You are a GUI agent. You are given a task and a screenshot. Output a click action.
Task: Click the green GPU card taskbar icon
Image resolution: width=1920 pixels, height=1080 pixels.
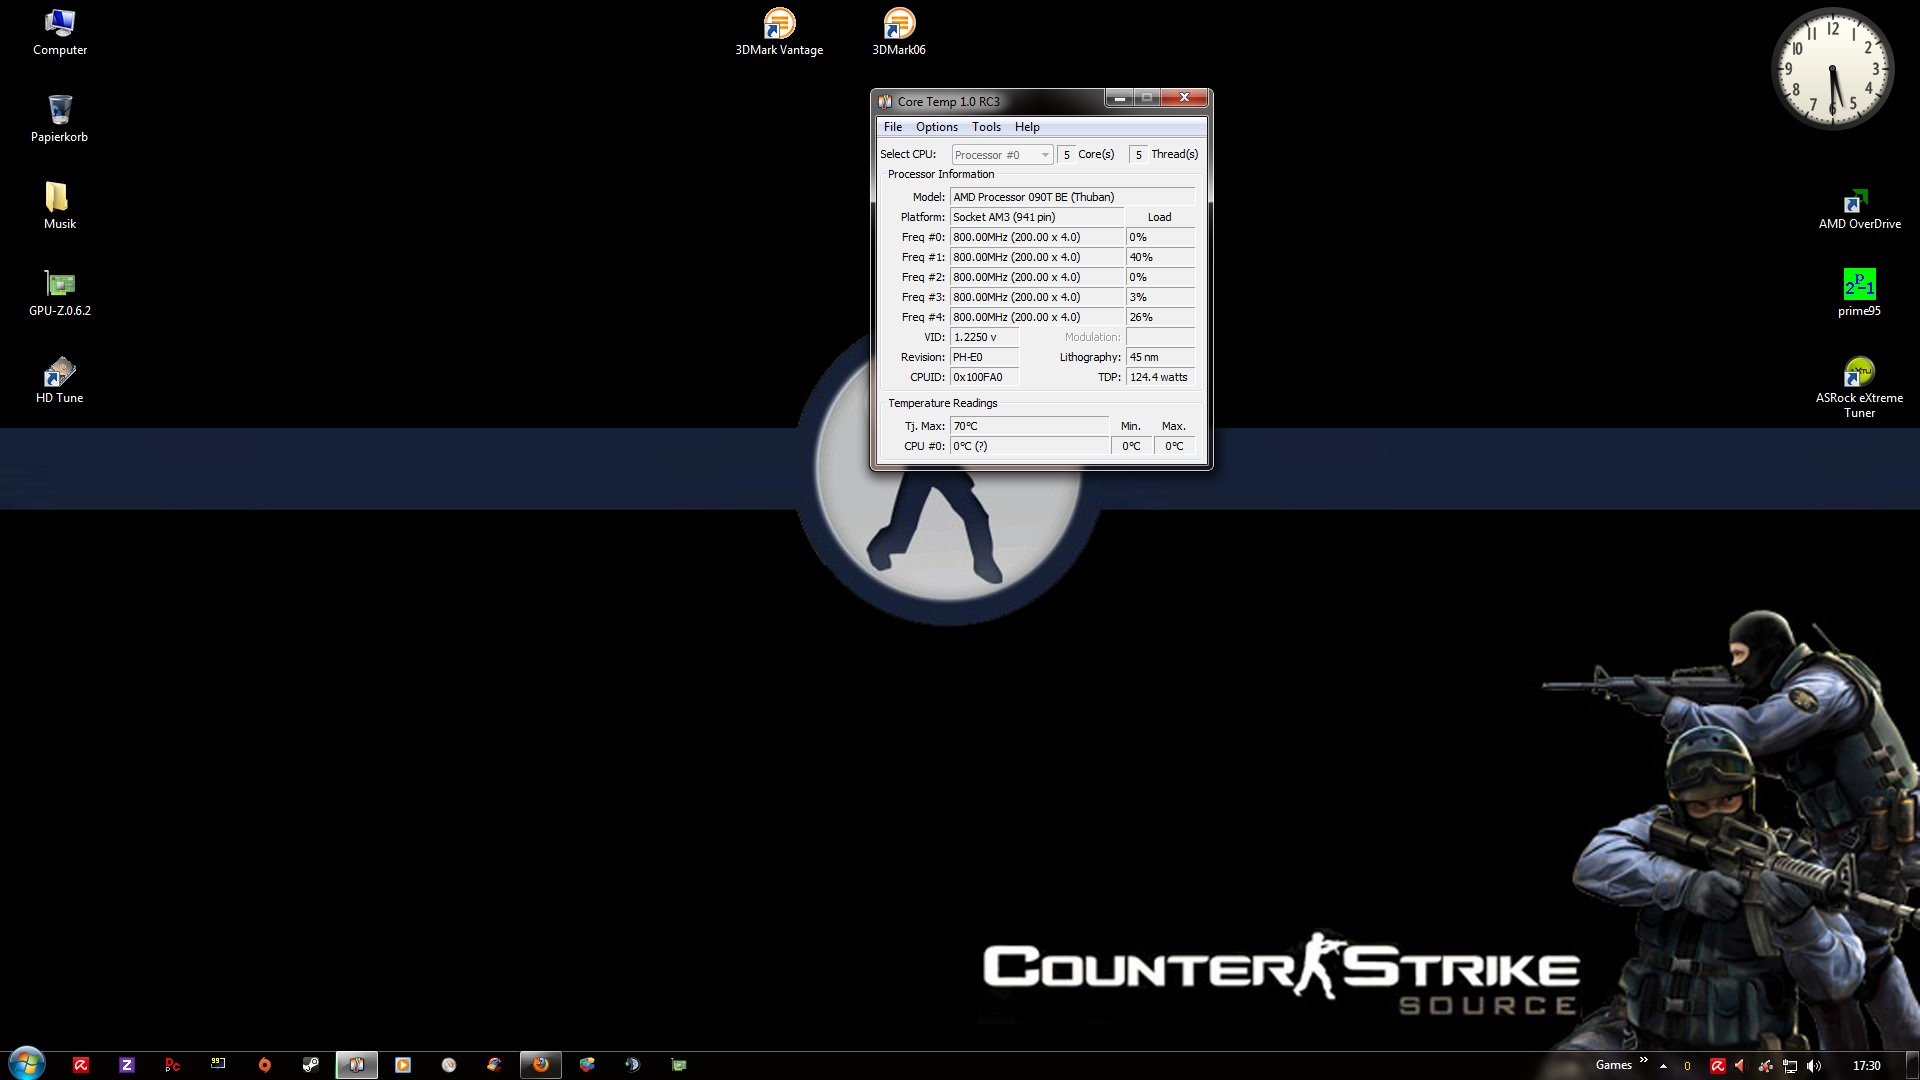[x=679, y=1065]
